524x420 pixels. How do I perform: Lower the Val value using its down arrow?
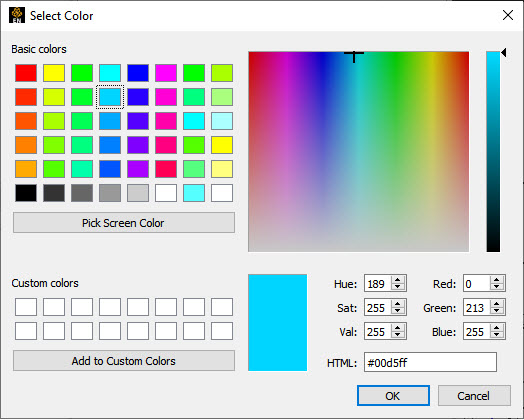coord(397,335)
